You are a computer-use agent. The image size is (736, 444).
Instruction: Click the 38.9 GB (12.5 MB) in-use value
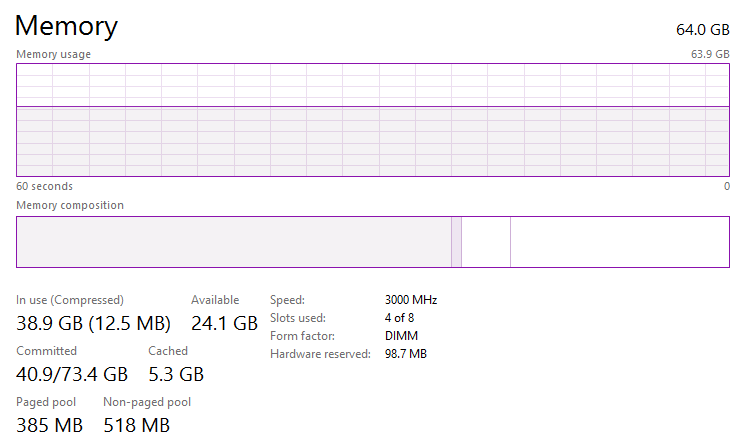point(94,323)
